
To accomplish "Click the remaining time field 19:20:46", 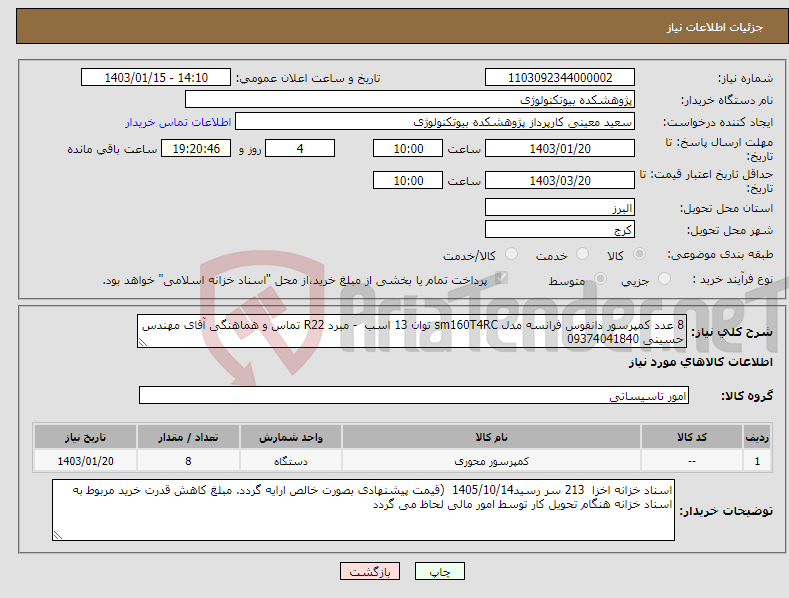I will 196,148.
